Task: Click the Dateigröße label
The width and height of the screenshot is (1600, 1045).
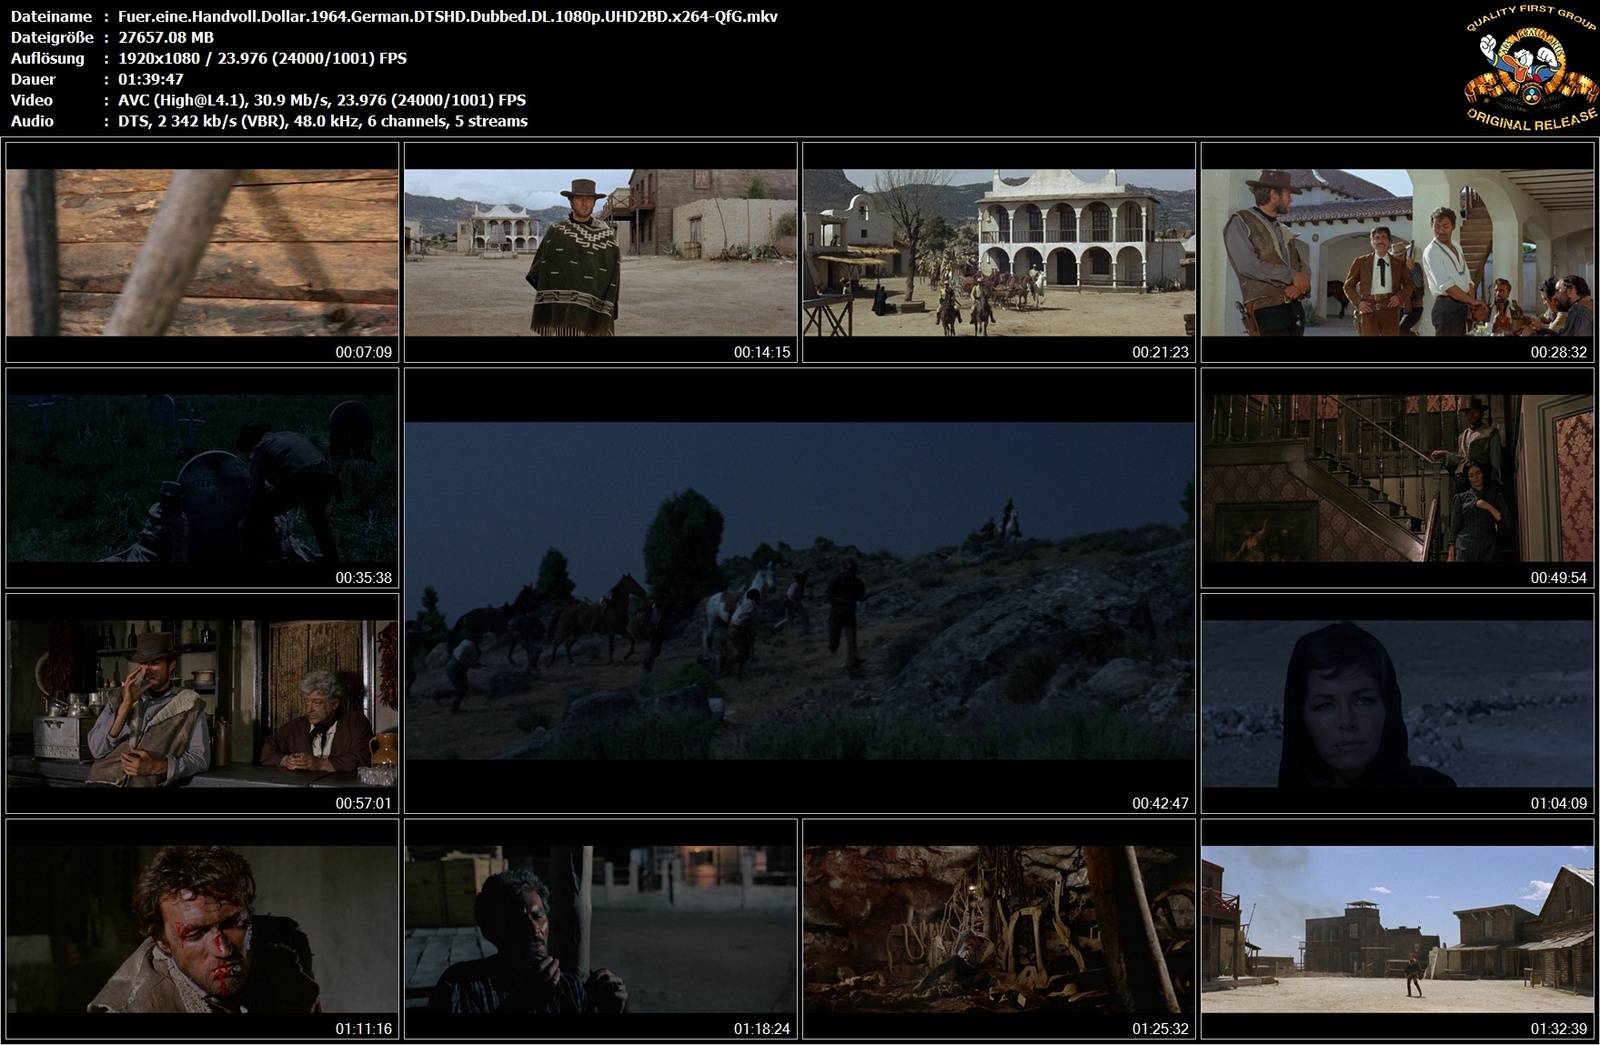Action: [x=52, y=37]
